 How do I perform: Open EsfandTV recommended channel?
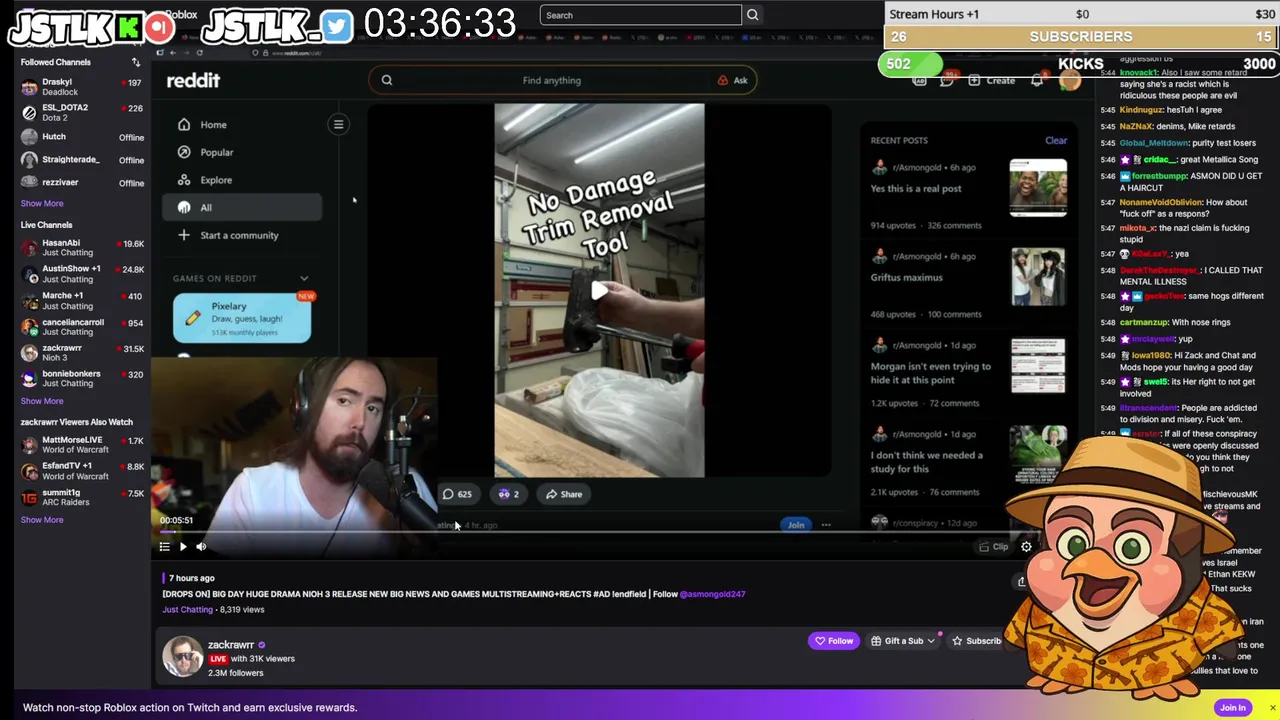[82, 471]
